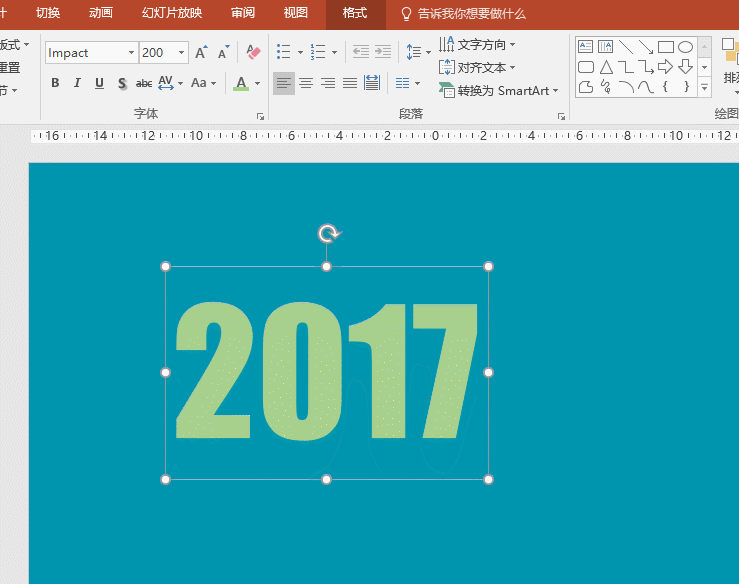The width and height of the screenshot is (739, 584).
Task: Click inside the font size field
Action: [x=158, y=53]
